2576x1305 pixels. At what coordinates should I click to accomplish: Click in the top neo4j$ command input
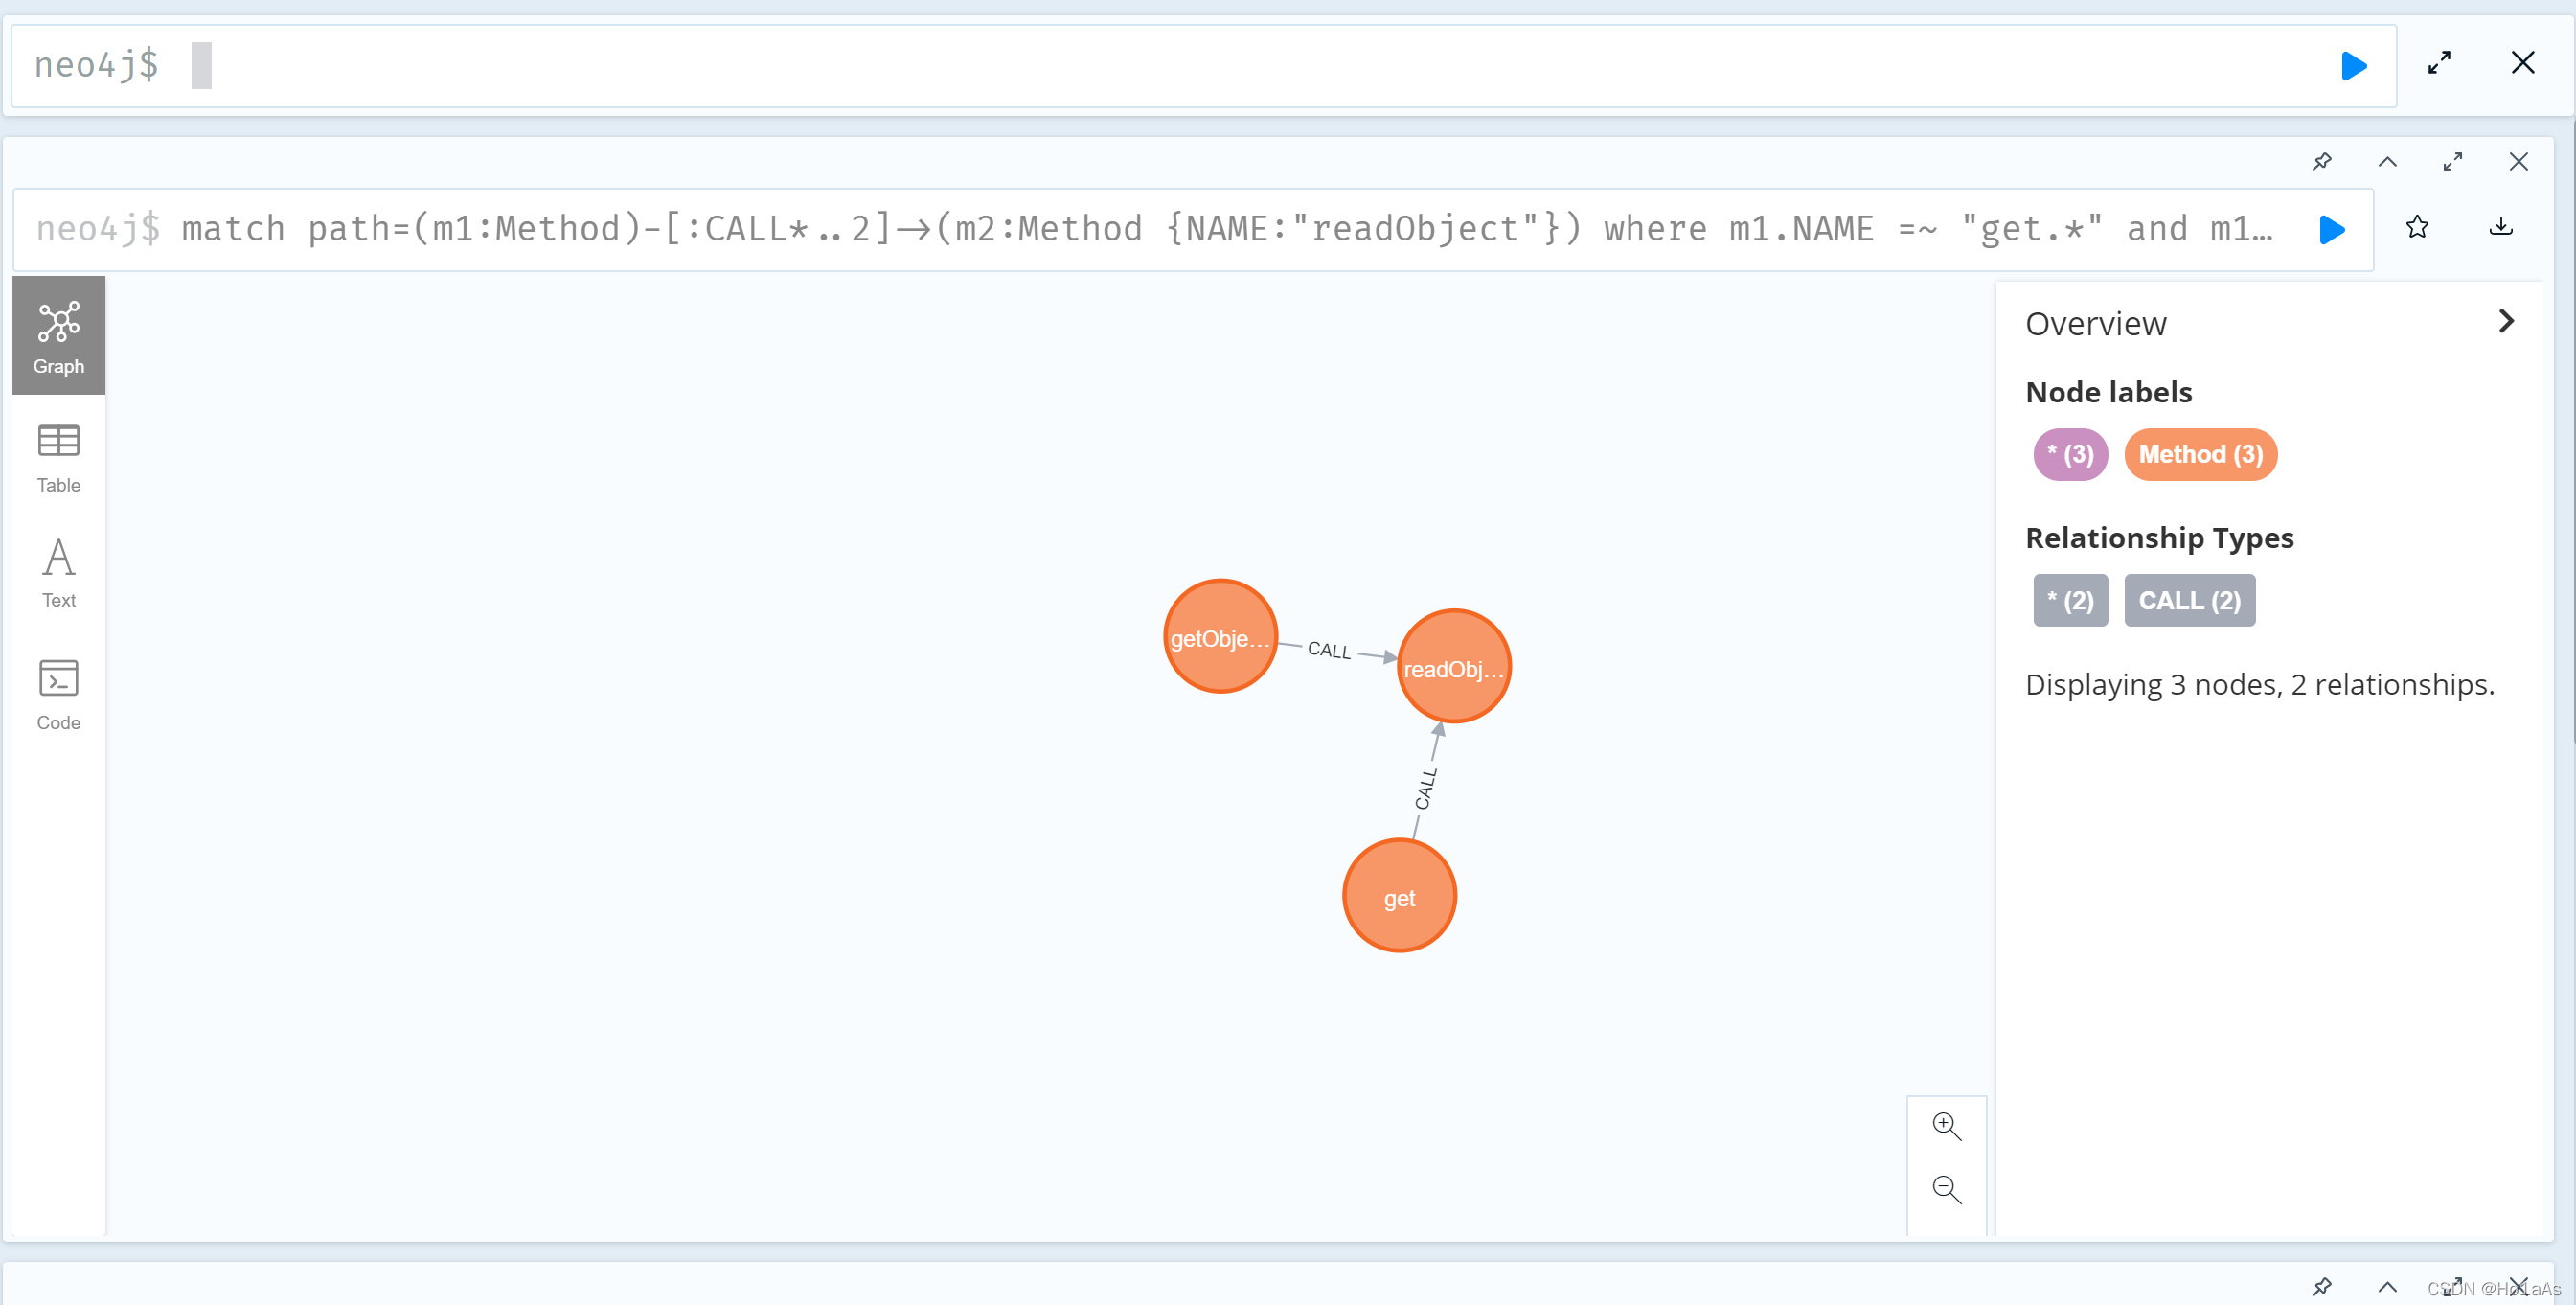point(1200,66)
